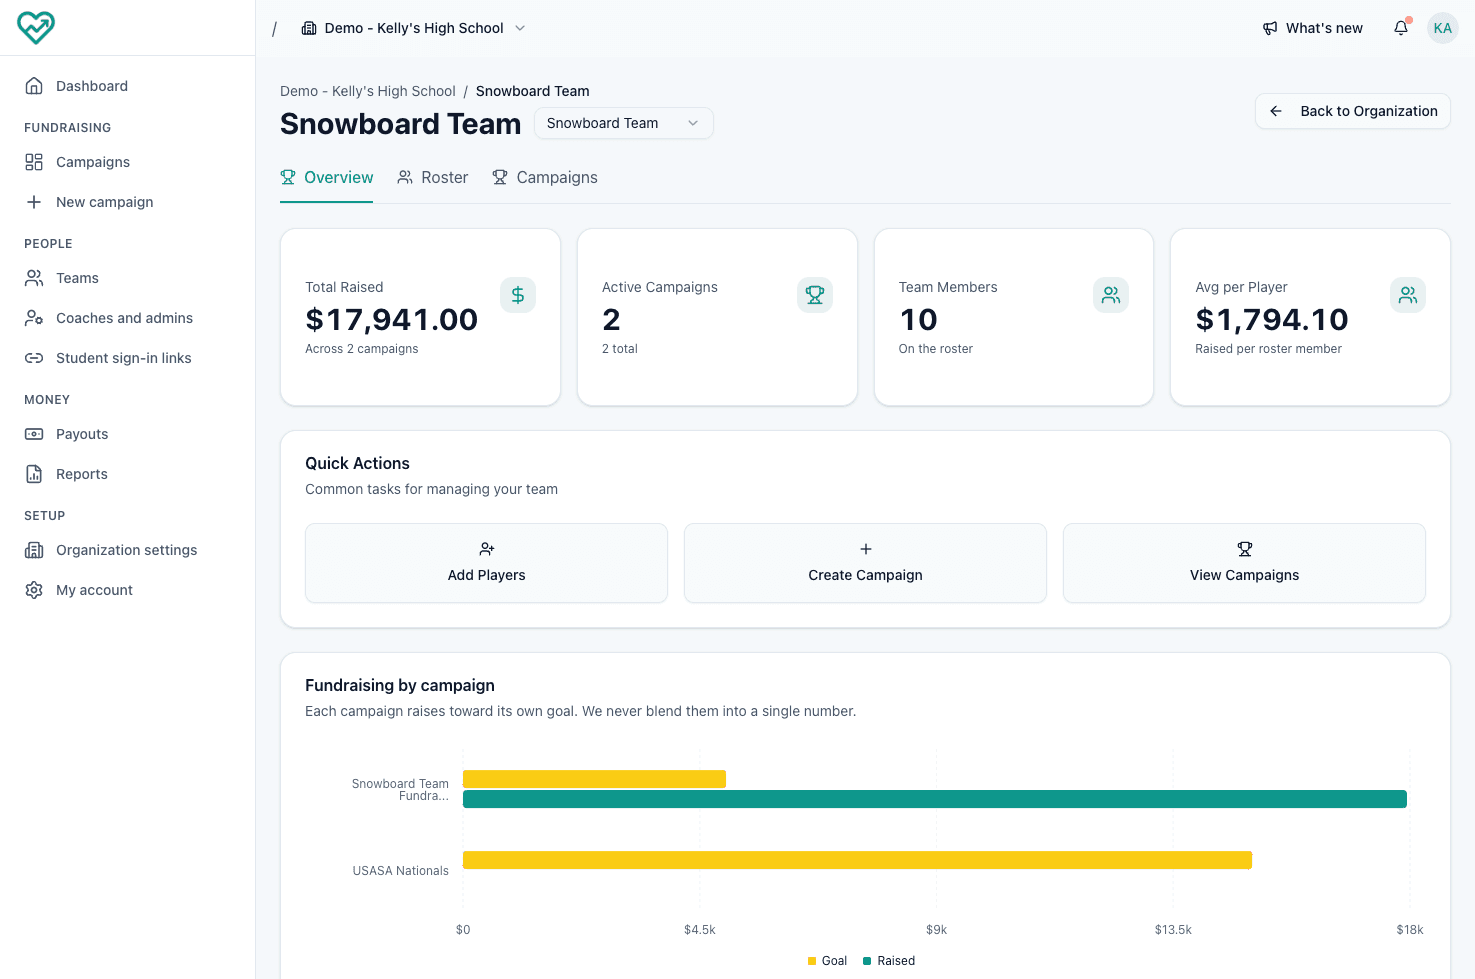Click the people icon in Team Members card

click(x=1111, y=295)
